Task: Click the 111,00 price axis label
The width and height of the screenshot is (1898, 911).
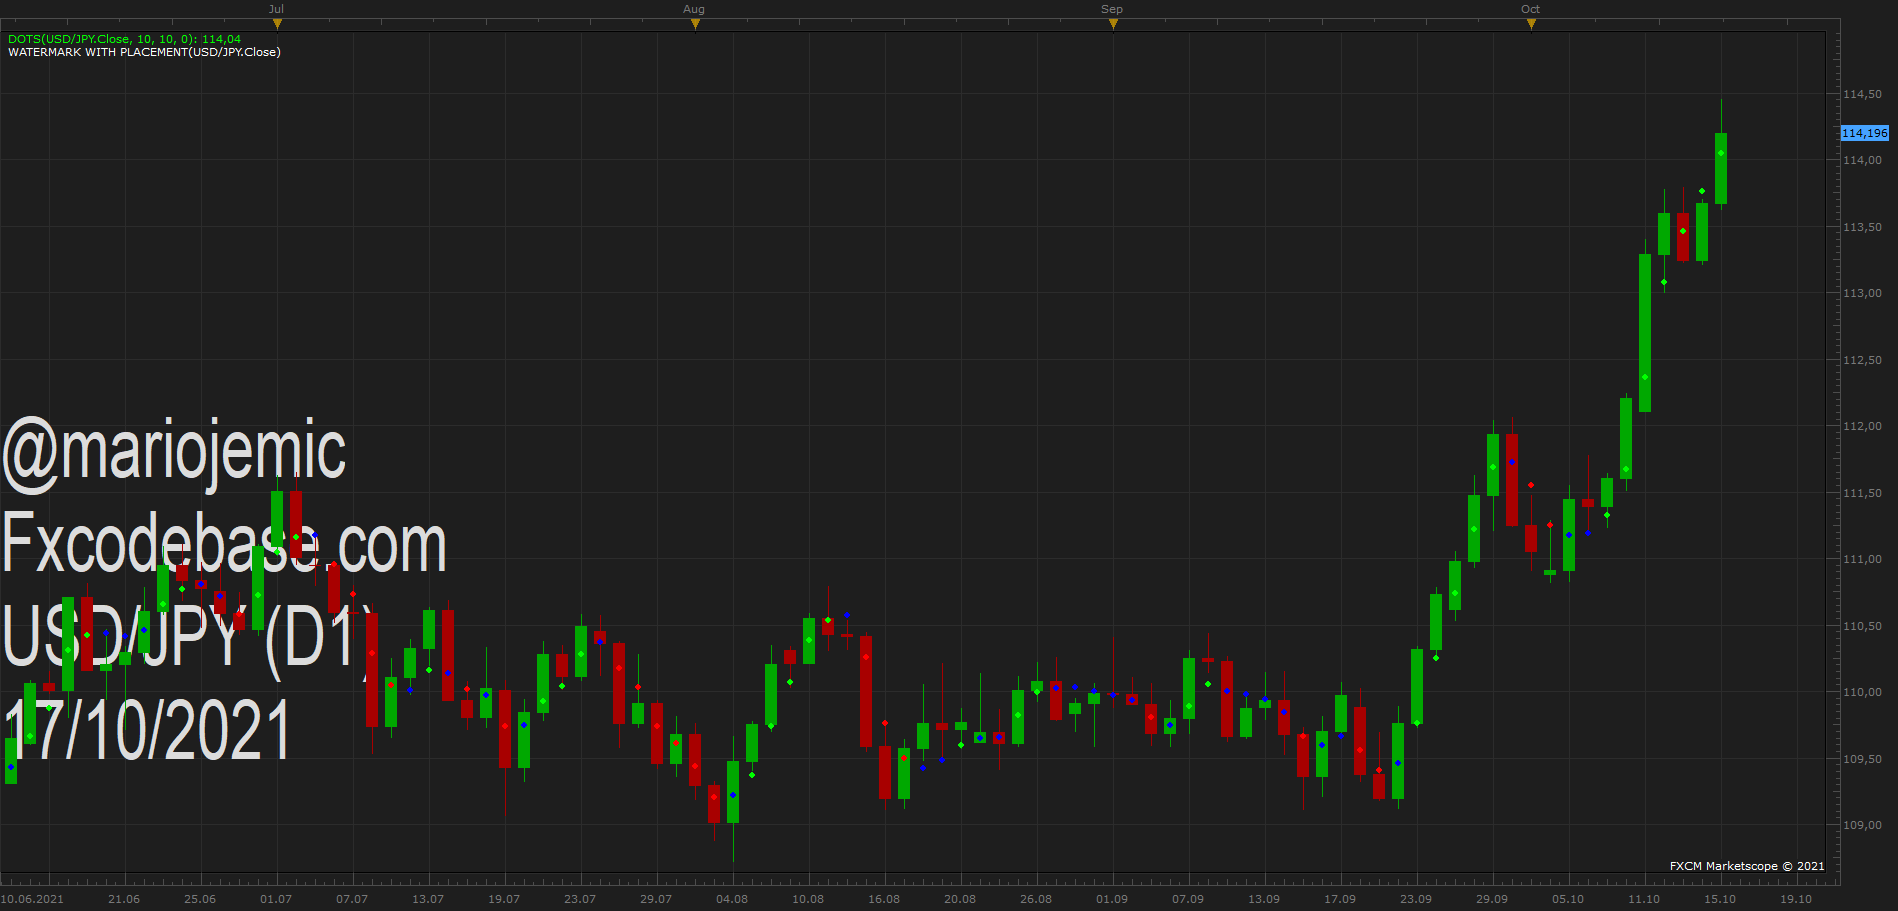Action: 1862,559
